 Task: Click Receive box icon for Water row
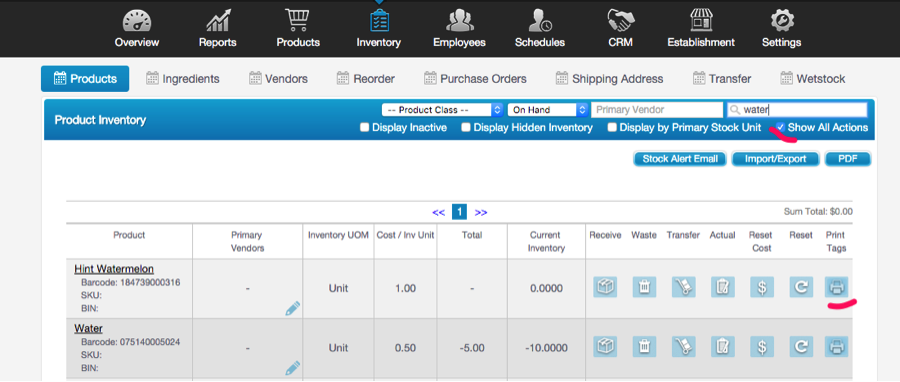click(x=605, y=346)
